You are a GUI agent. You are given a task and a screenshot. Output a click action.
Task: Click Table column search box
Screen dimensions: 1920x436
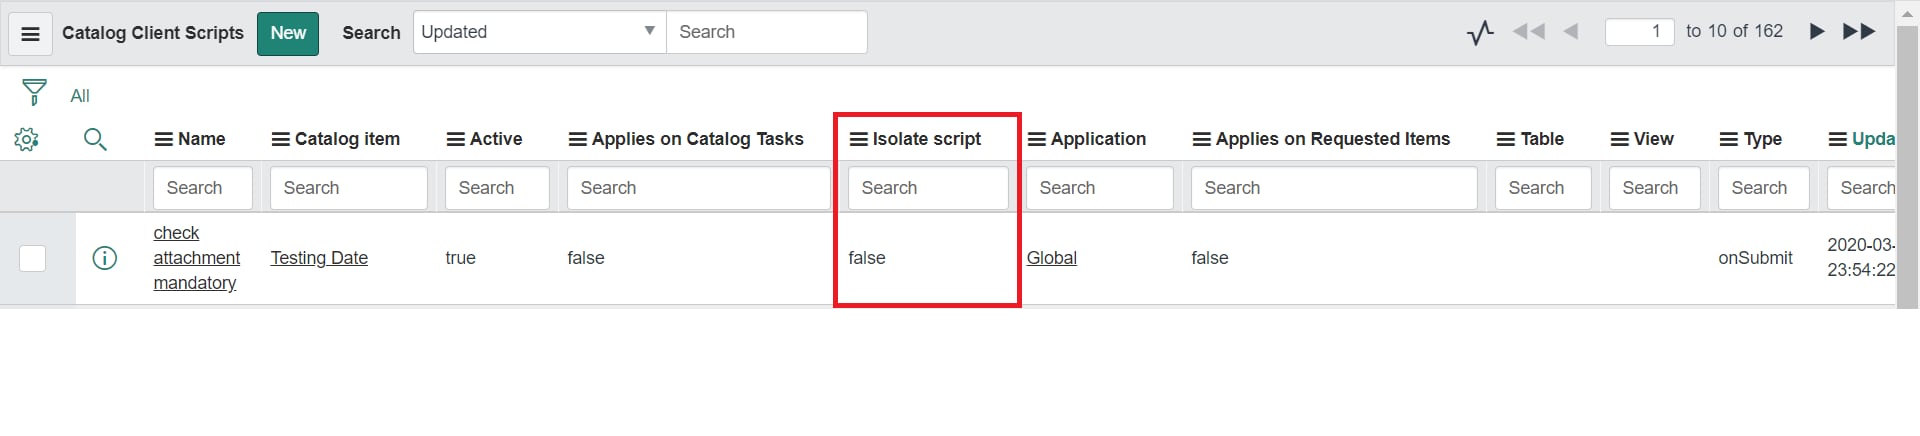[1543, 188]
